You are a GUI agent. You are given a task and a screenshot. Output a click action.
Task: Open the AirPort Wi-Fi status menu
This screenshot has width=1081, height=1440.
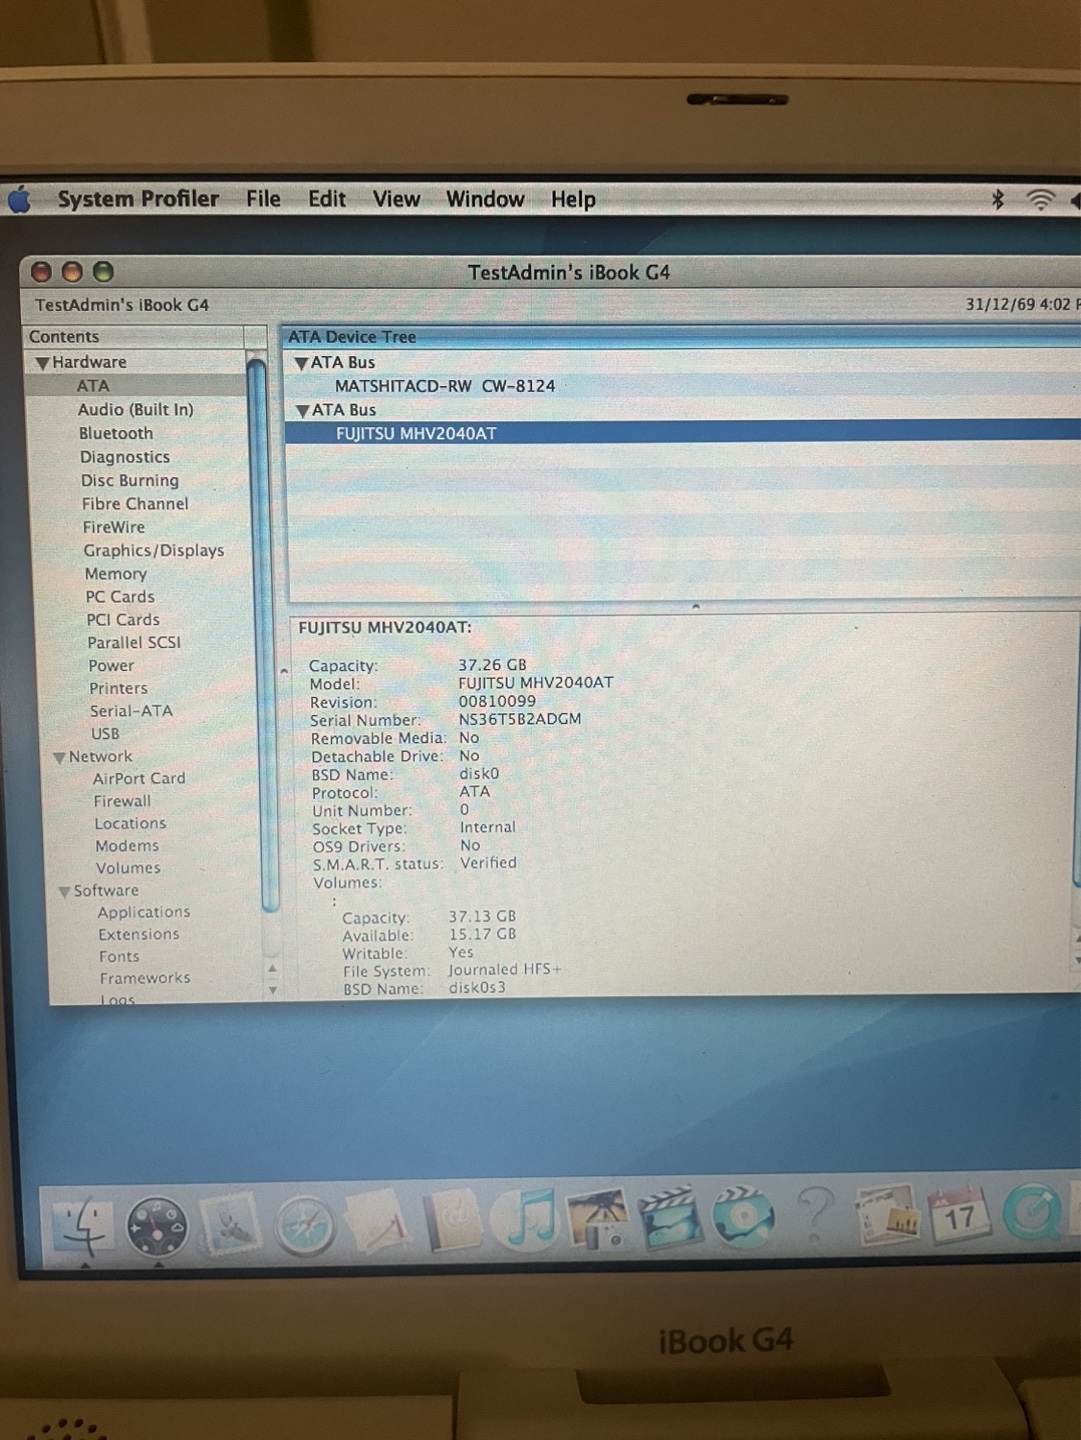(1040, 200)
